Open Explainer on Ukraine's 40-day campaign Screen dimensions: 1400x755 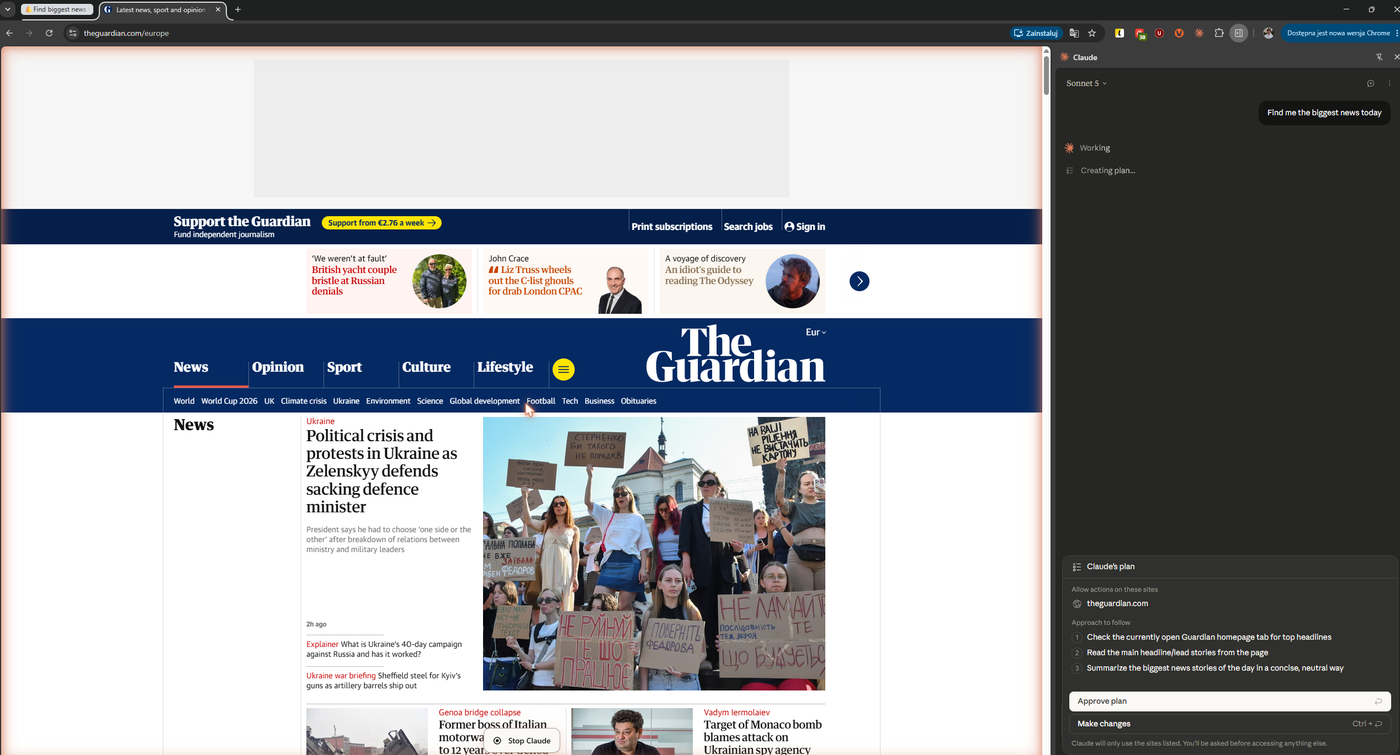[384, 649]
